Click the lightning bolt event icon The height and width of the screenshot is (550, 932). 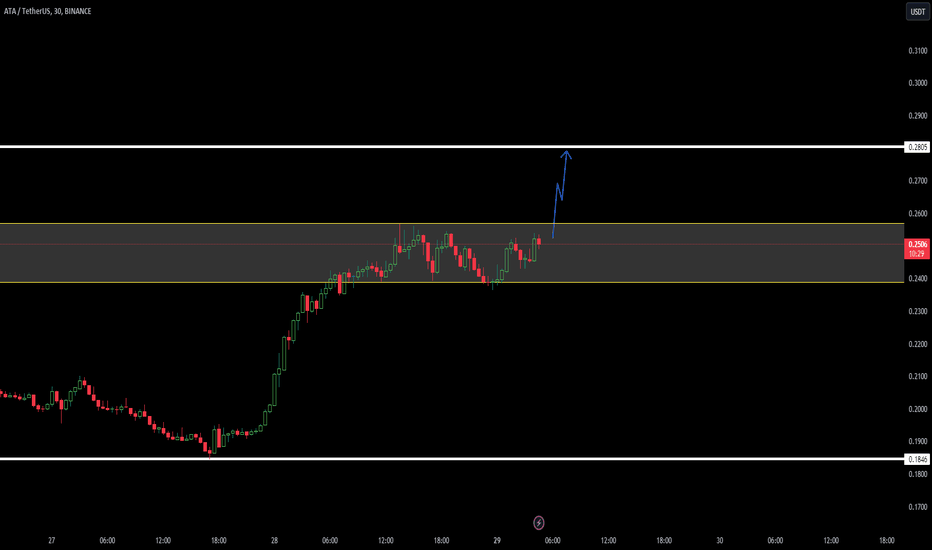[539, 523]
